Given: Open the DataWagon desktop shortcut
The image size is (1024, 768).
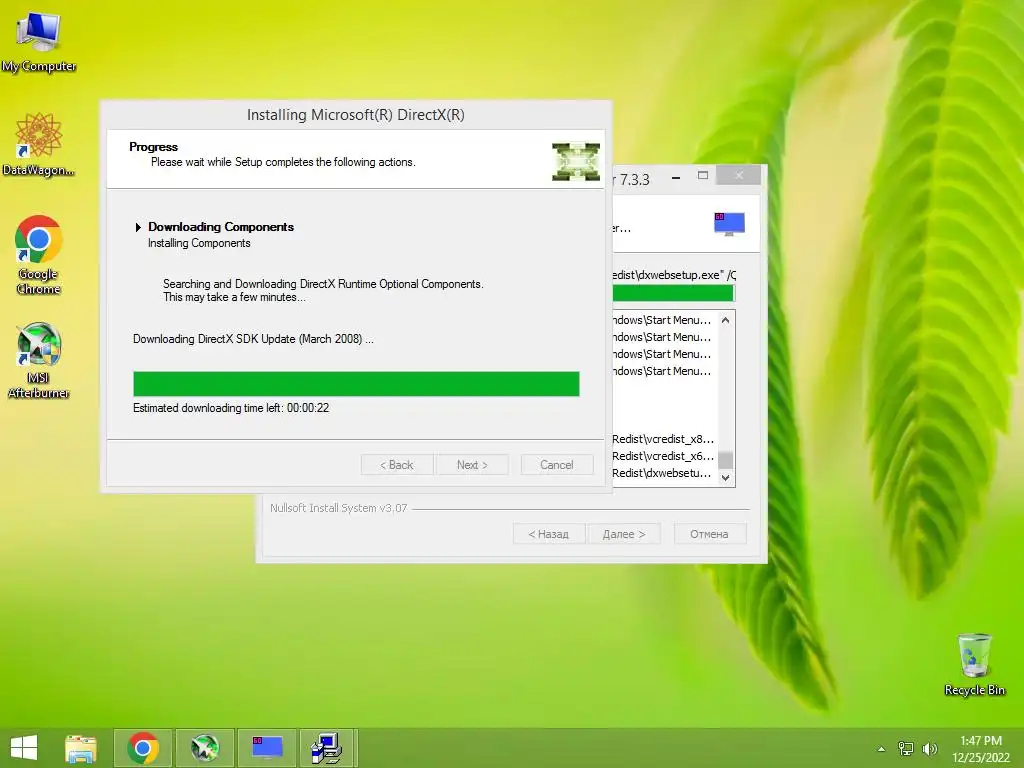Looking at the screenshot, I should coord(39,145).
